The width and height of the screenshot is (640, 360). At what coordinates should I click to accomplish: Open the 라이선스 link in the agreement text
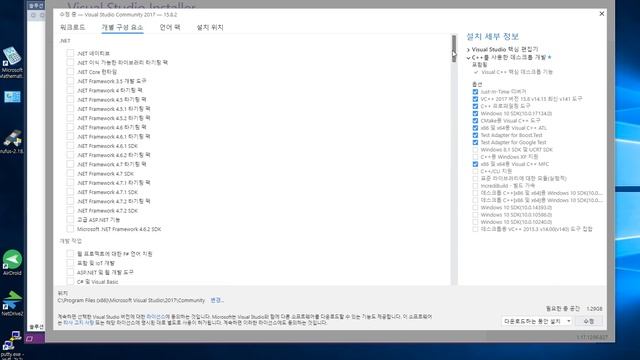coord(156,316)
